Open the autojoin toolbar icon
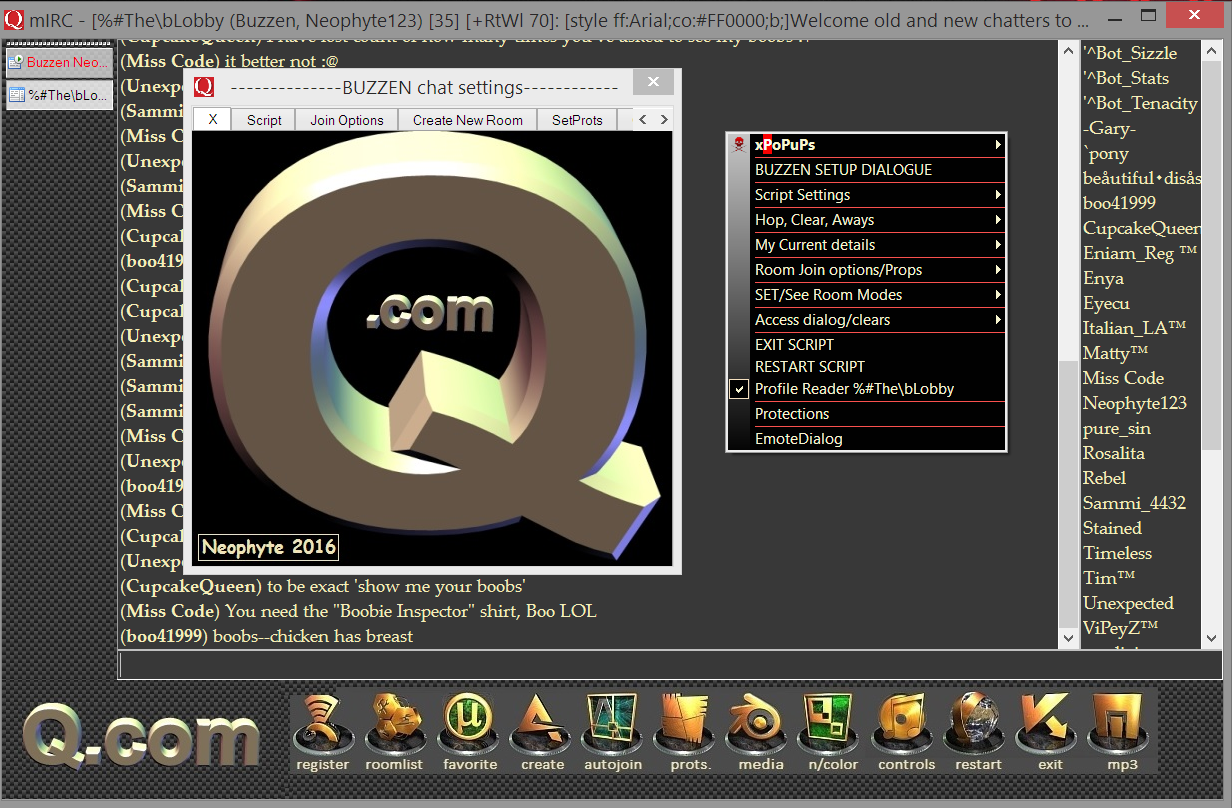1232x808 pixels. click(614, 732)
